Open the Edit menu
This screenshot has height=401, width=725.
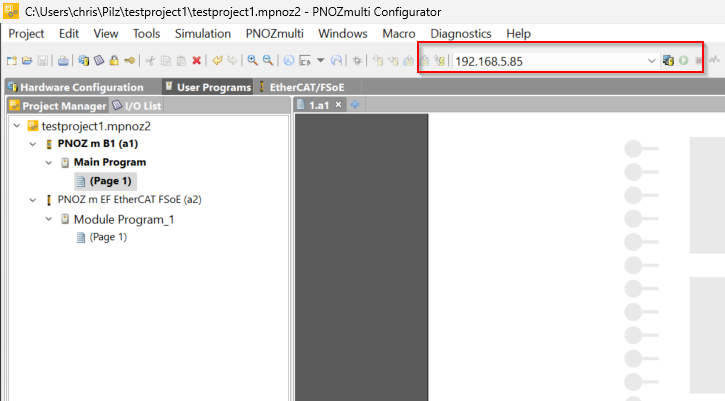(x=69, y=34)
